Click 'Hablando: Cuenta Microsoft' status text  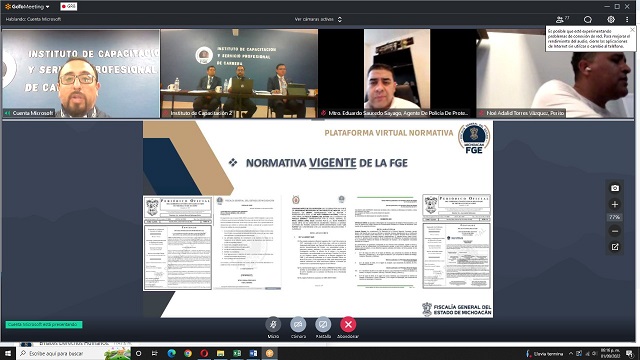(33, 19)
